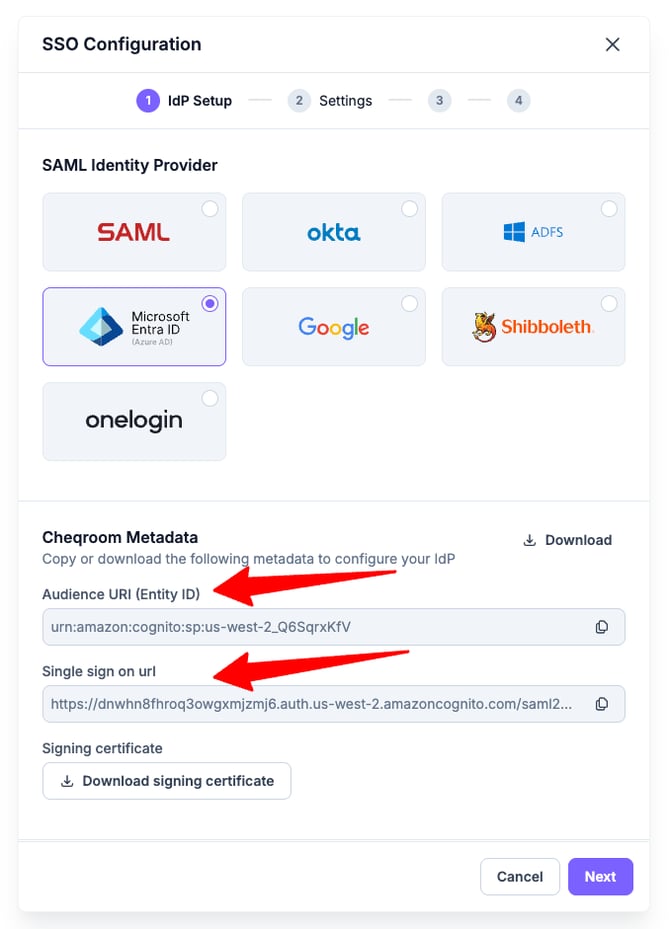Click the OneLogin logo card

pos(134,421)
